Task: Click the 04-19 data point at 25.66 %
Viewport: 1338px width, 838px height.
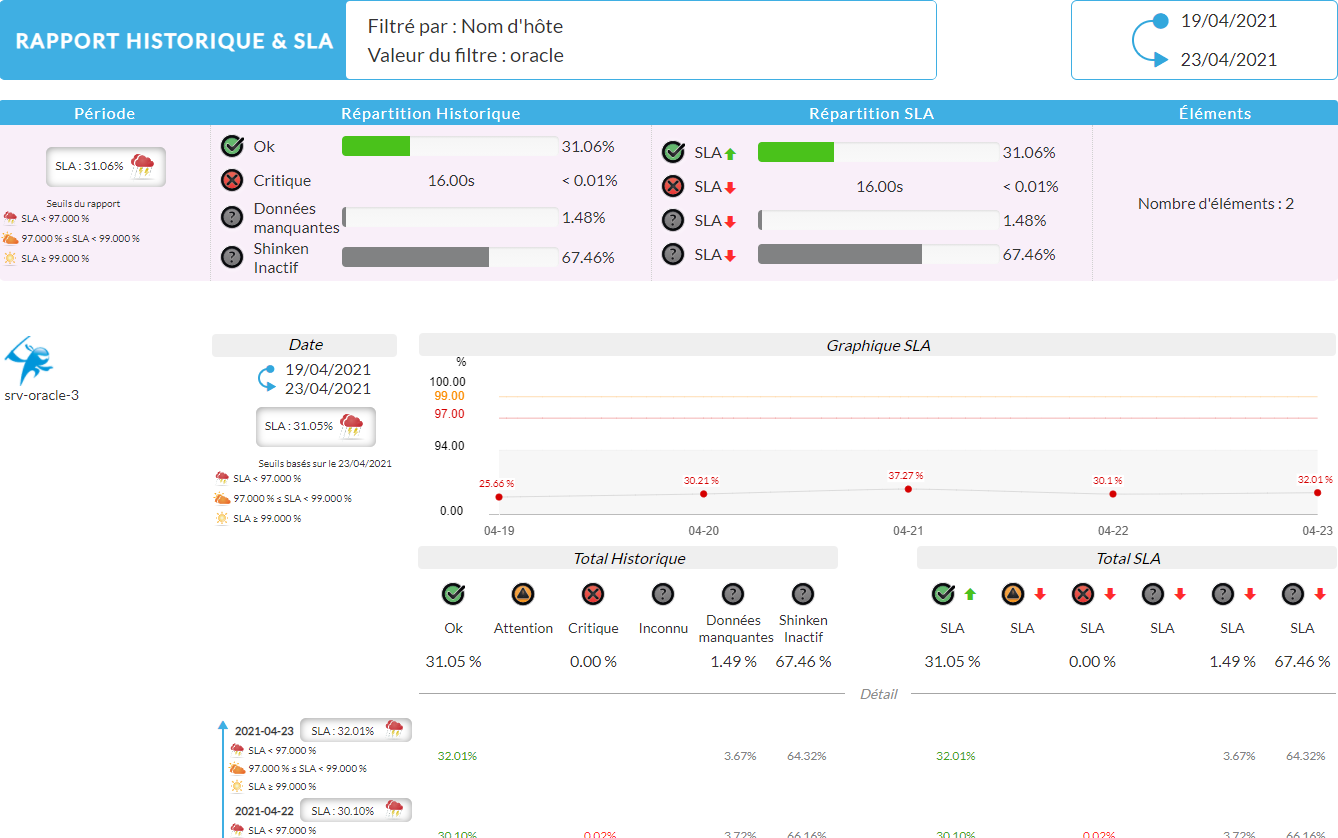Action: [x=499, y=497]
